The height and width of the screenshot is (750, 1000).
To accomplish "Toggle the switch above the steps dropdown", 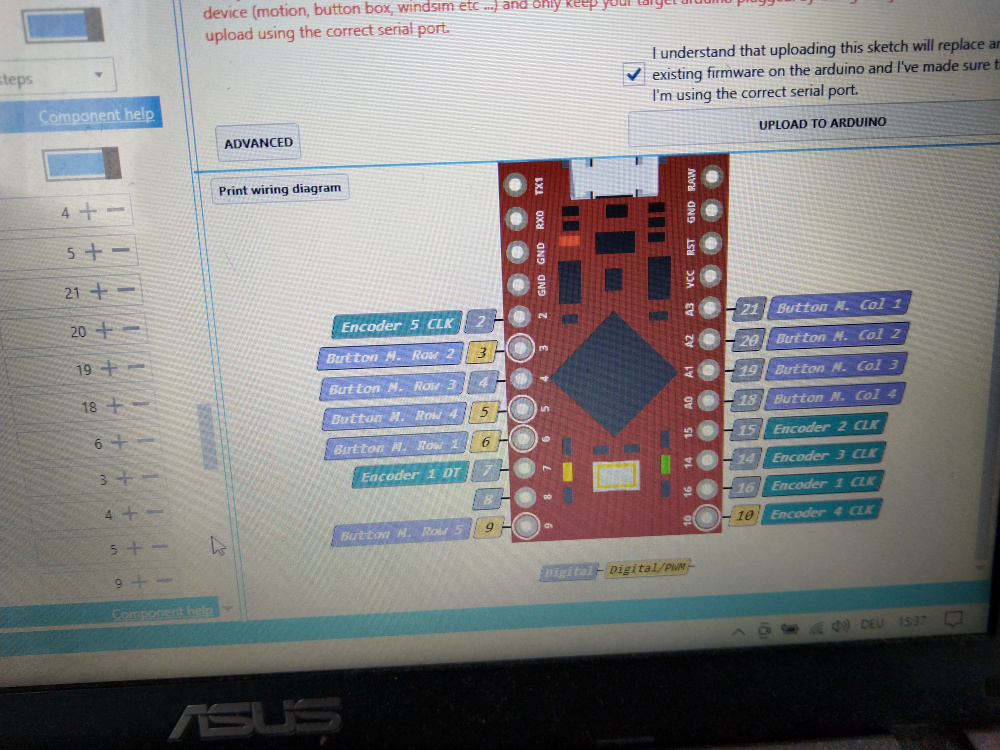I will click(x=63, y=25).
